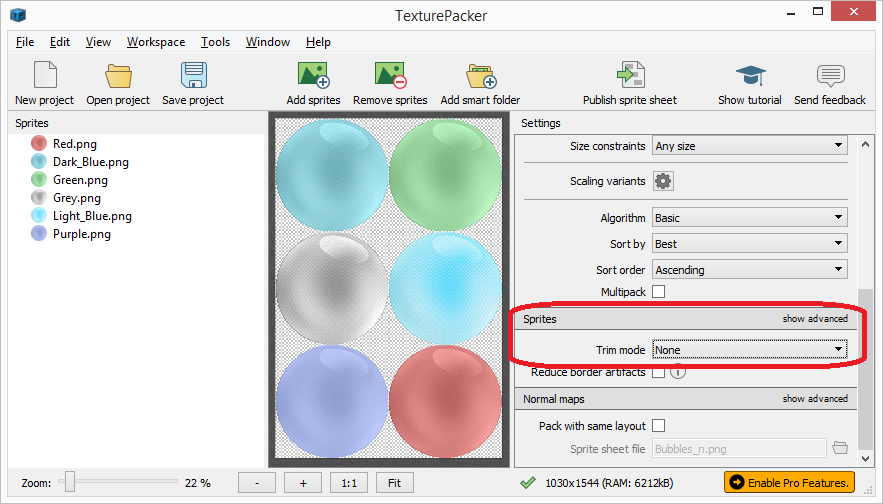The height and width of the screenshot is (504, 883).
Task: Show tutorial graduation cap icon
Action: coord(750,75)
